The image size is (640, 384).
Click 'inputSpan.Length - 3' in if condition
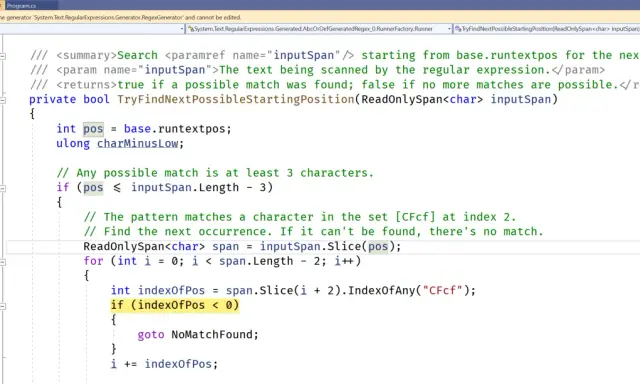point(198,188)
